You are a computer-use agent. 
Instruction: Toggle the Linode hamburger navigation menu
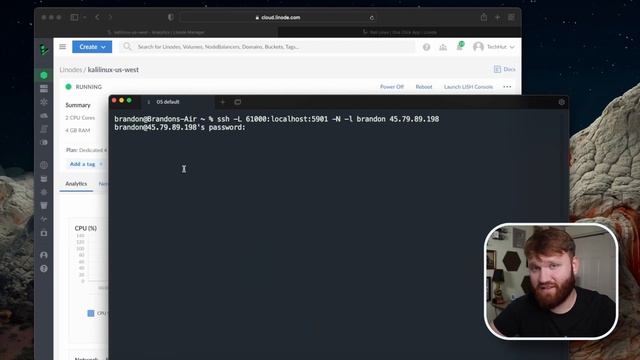pos(62,47)
